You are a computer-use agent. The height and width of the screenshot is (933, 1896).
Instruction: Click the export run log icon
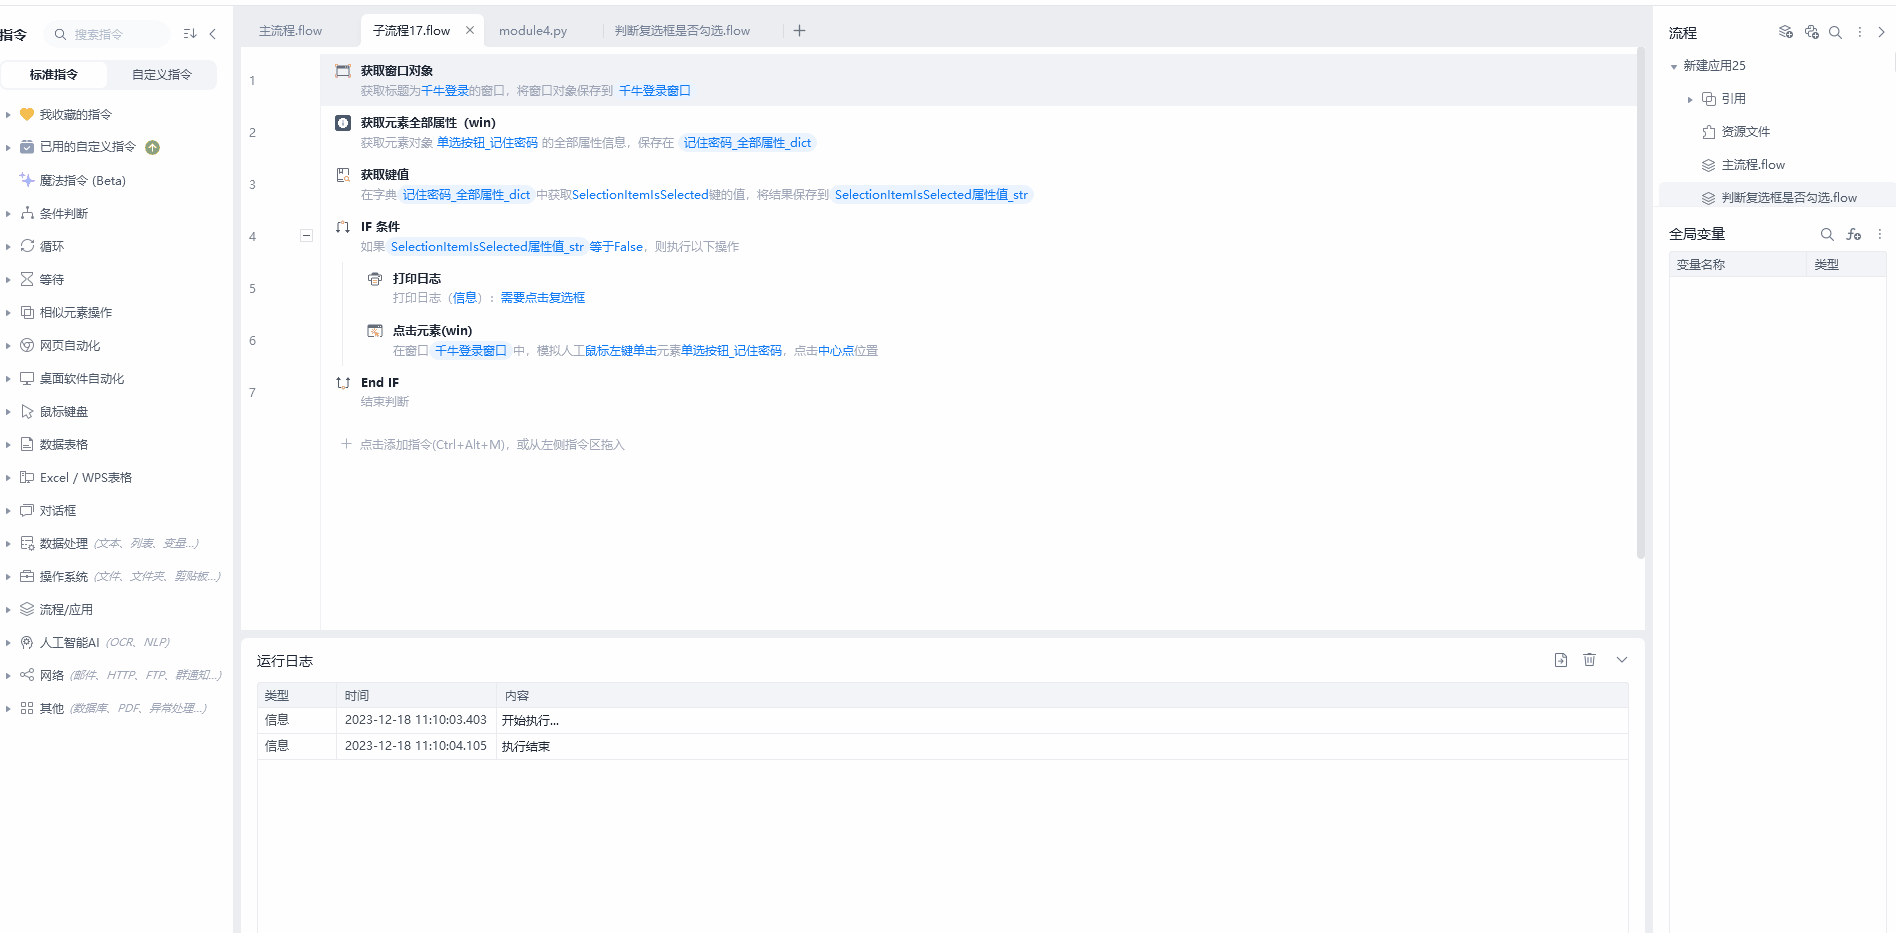click(1560, 660)
